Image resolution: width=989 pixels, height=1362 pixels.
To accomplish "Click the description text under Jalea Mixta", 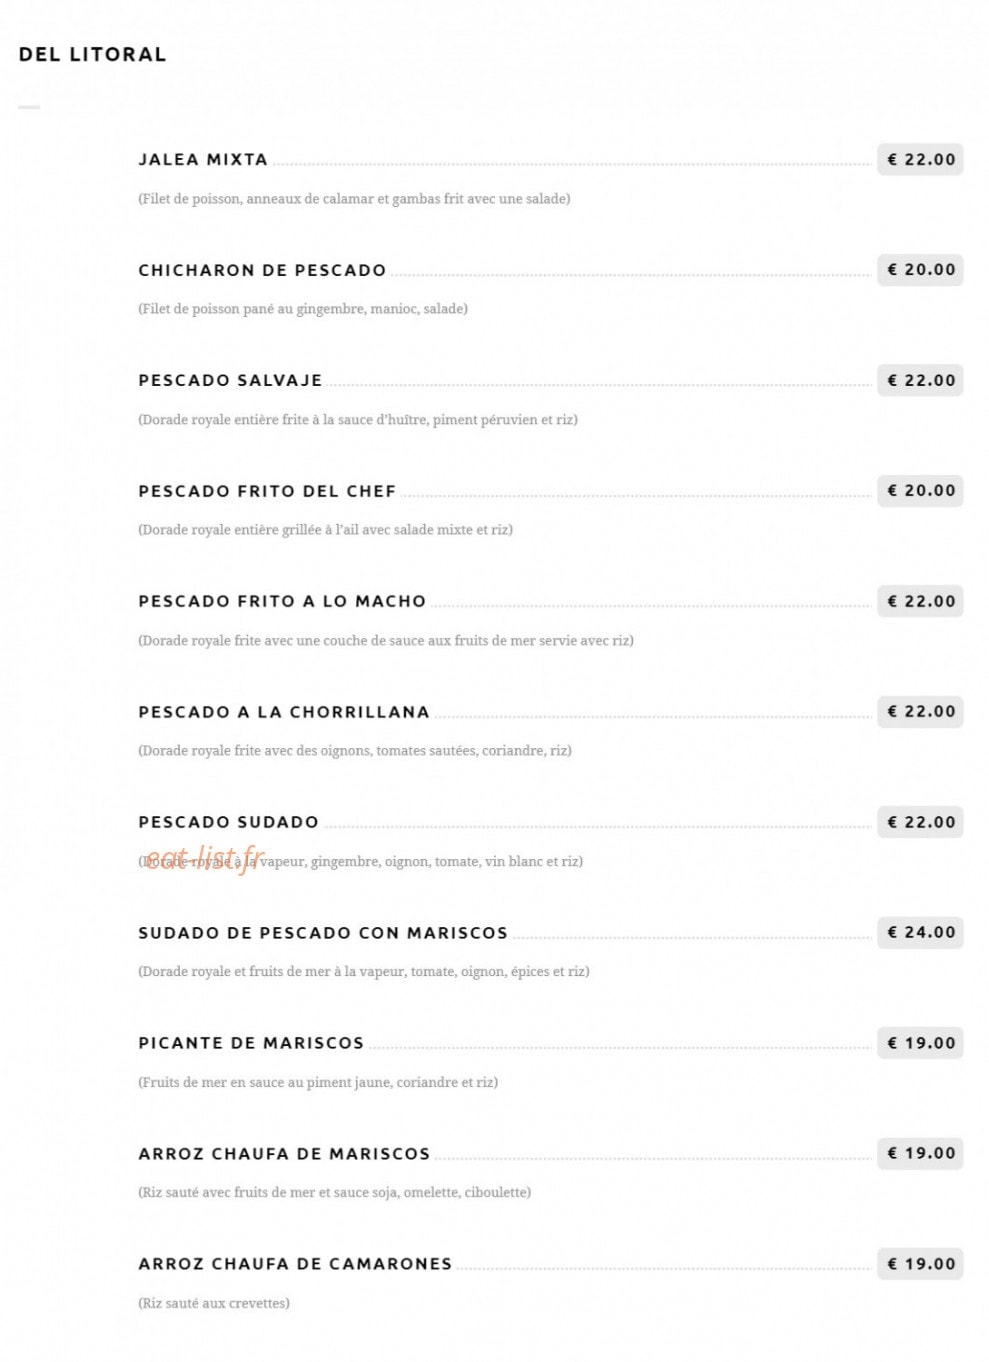I will click(354, 199).
